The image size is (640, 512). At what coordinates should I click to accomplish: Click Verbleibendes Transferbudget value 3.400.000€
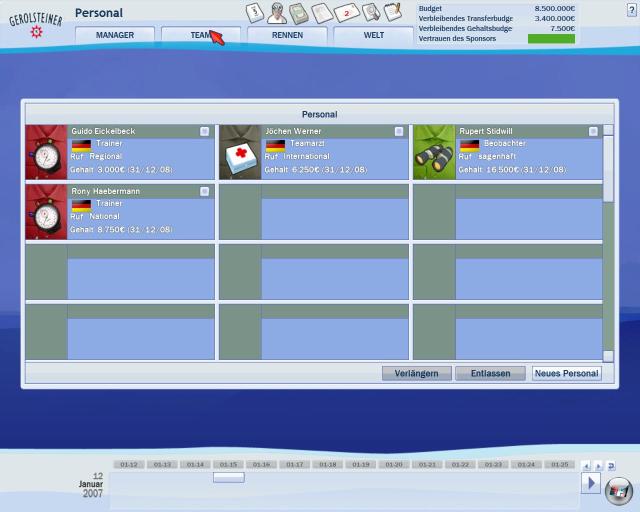555,18
